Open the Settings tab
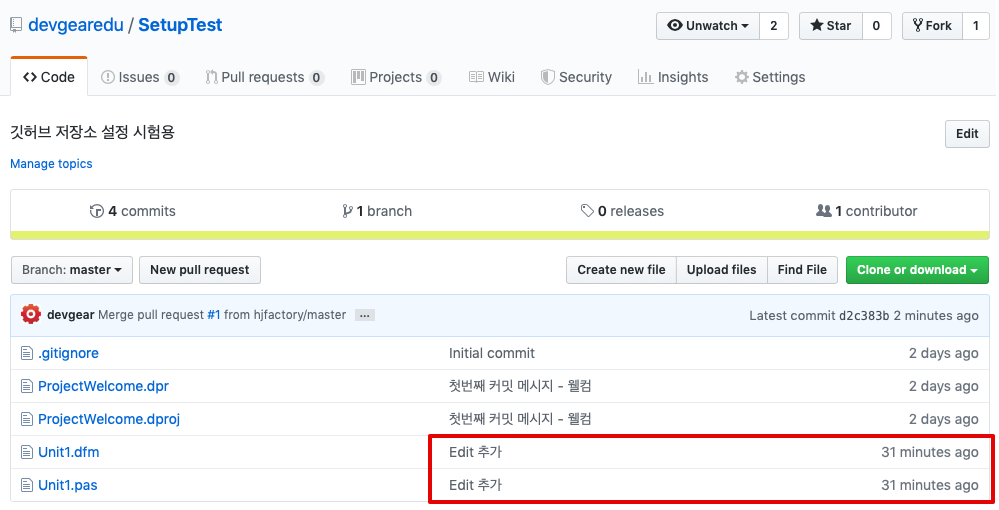This screenshot has width=999, height=510. pyautogui.click(x=770, y=77)
